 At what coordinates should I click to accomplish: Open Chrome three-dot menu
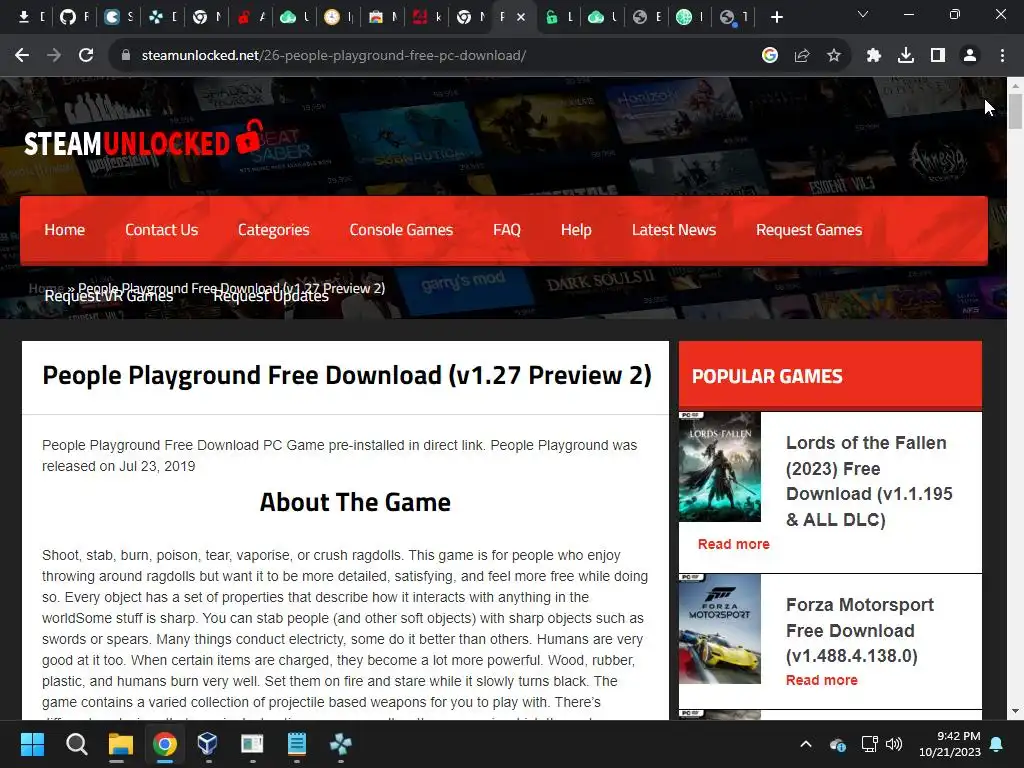point(1002,56)
